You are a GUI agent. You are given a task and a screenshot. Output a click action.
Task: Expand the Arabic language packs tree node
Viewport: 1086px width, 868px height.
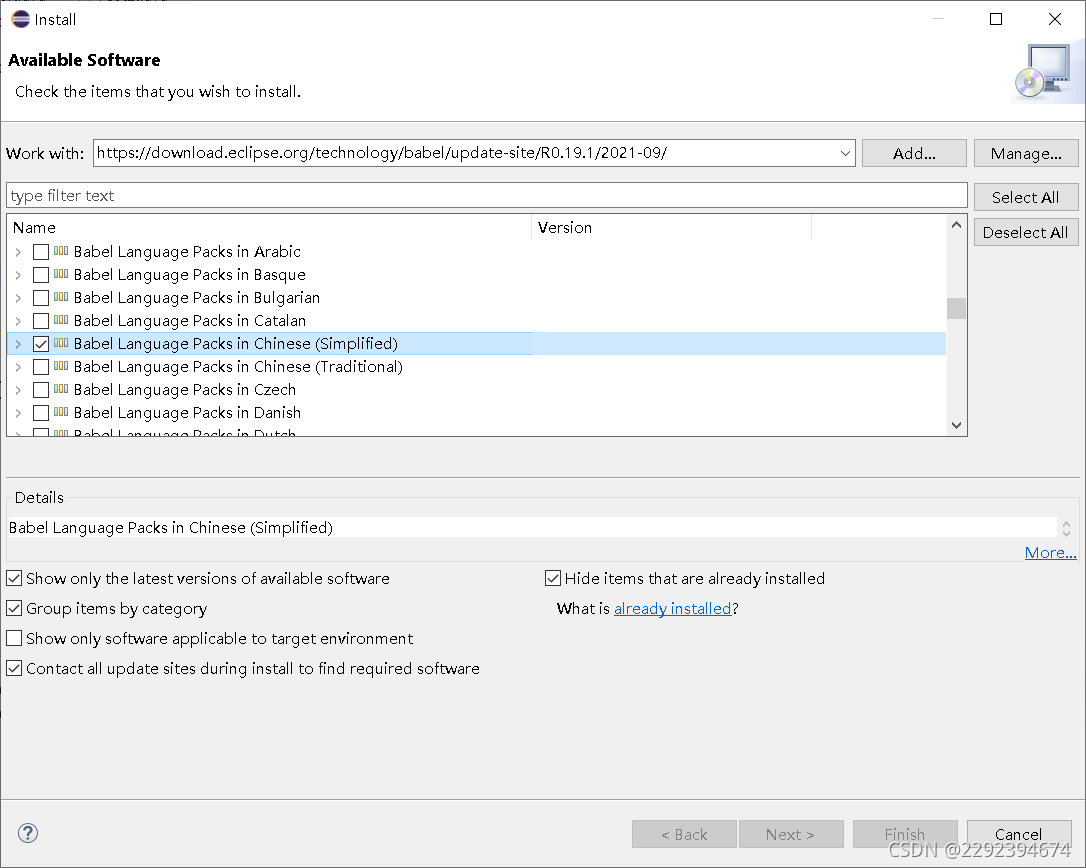click(18, 252)
